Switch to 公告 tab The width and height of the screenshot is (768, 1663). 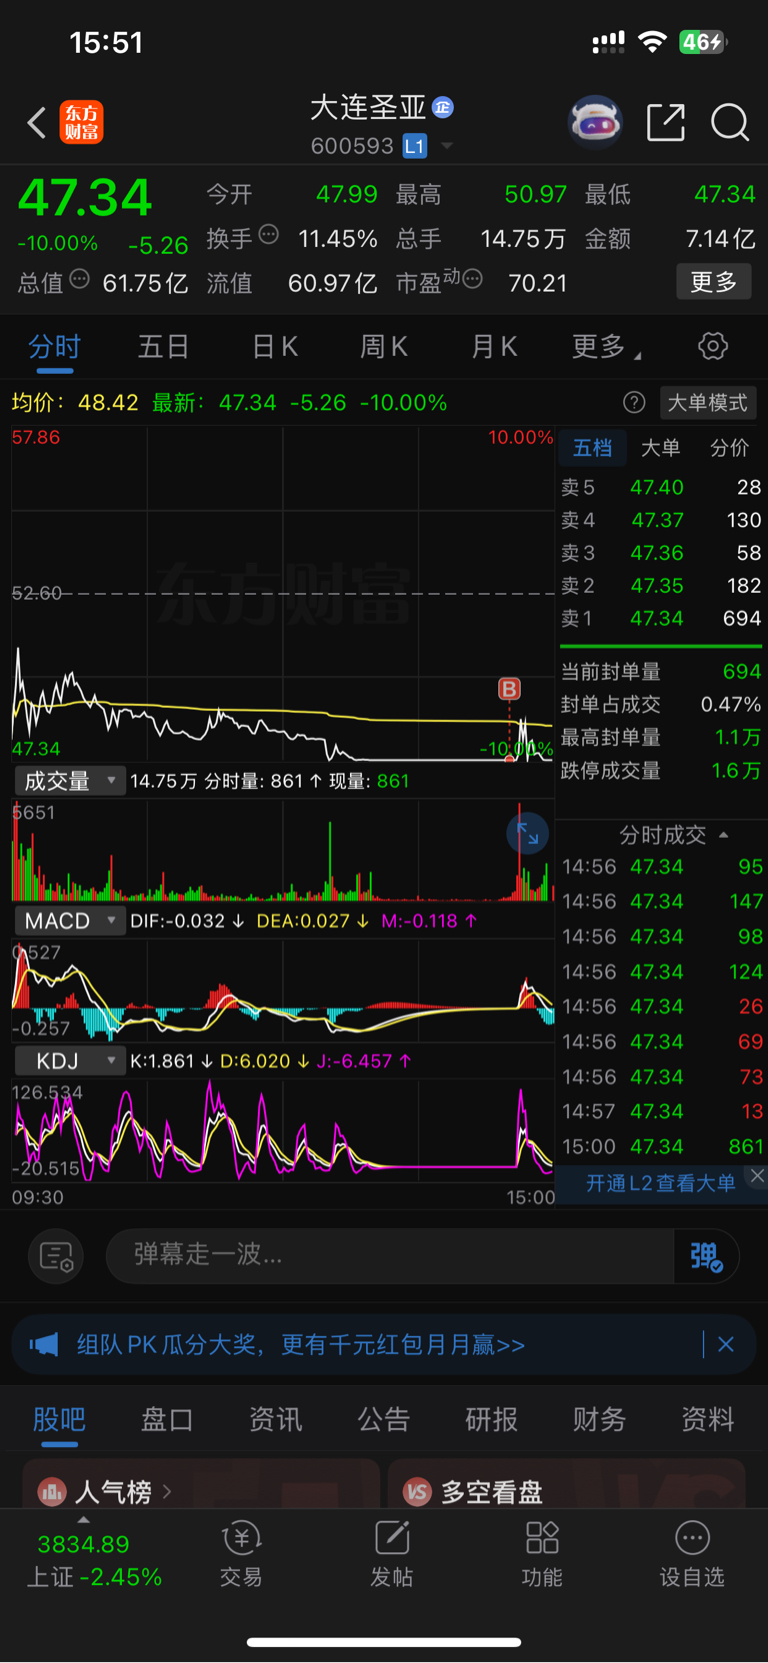pyautogui.click(x=384, y=1419)
